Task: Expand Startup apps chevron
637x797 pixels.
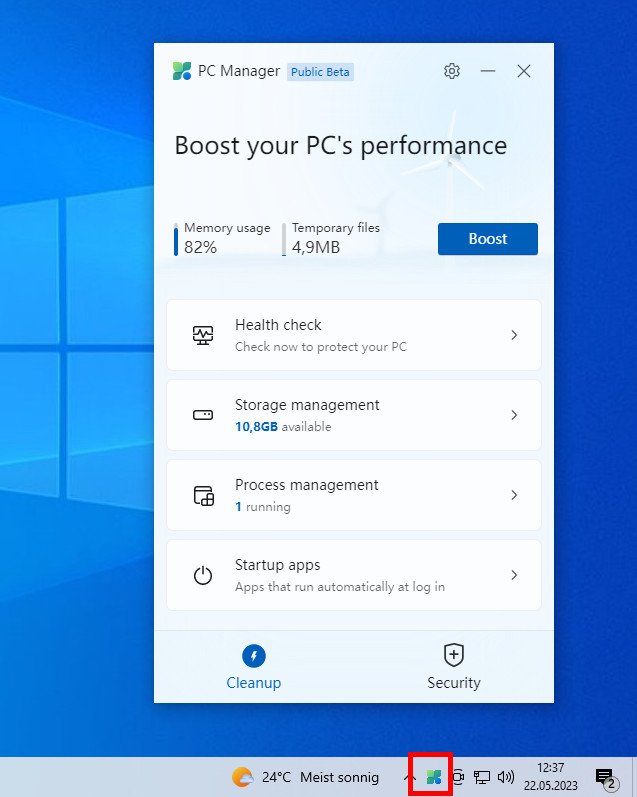Action: [514, 575]
